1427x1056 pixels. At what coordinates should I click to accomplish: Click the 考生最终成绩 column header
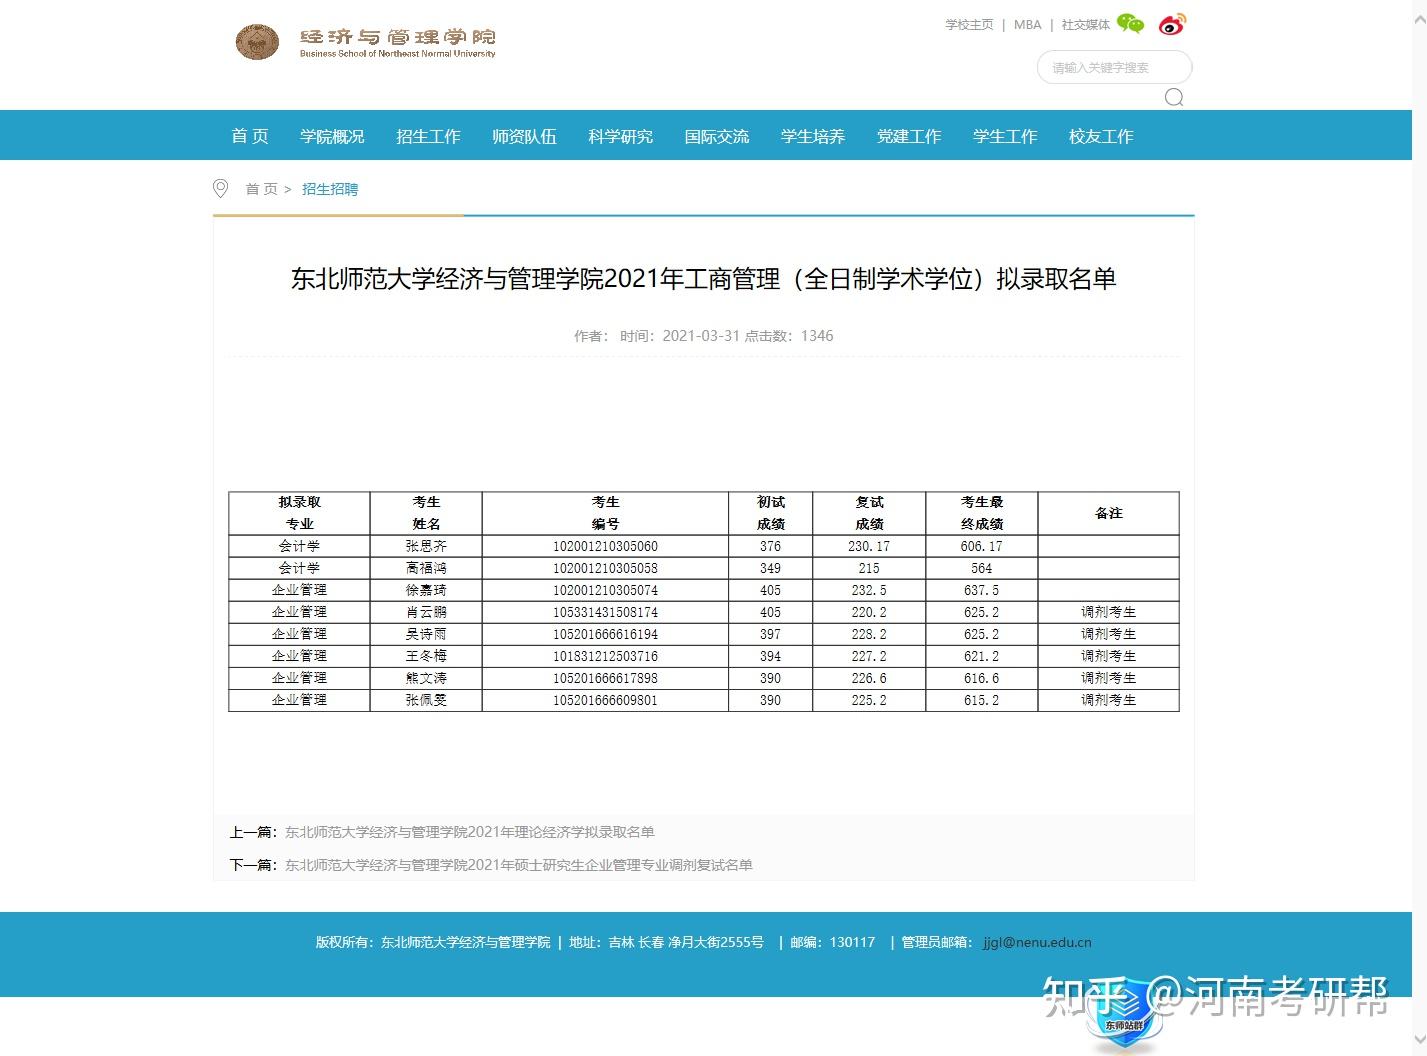click(982, 513)
